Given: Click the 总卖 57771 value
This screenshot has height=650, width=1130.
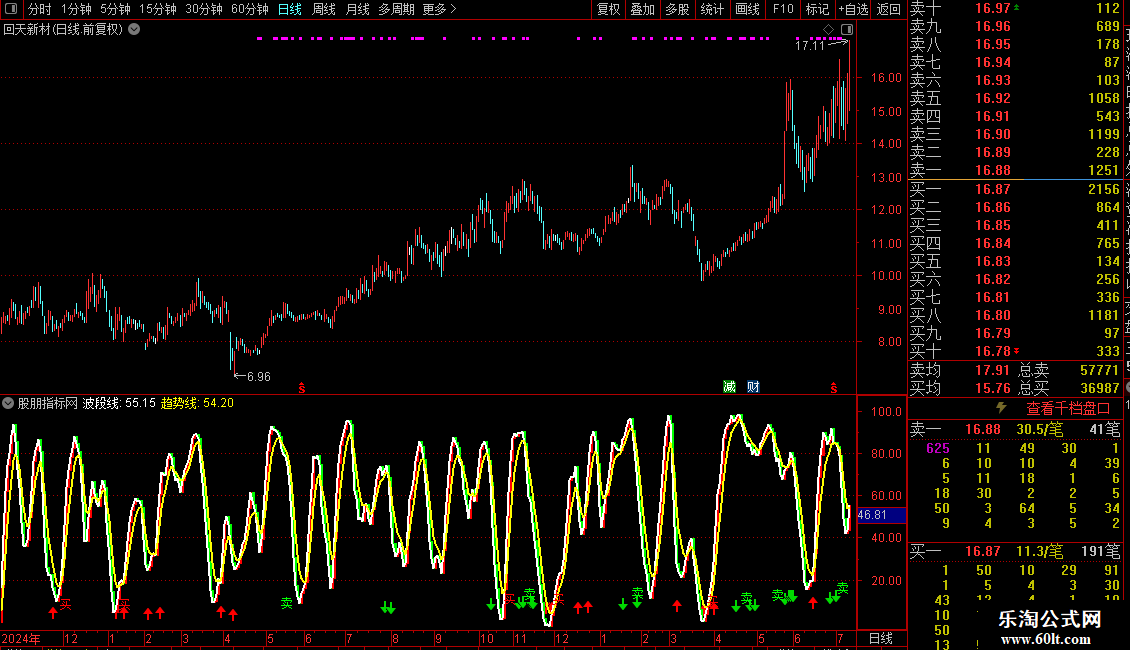Looking at the screenshot, I should point(1099,370).
